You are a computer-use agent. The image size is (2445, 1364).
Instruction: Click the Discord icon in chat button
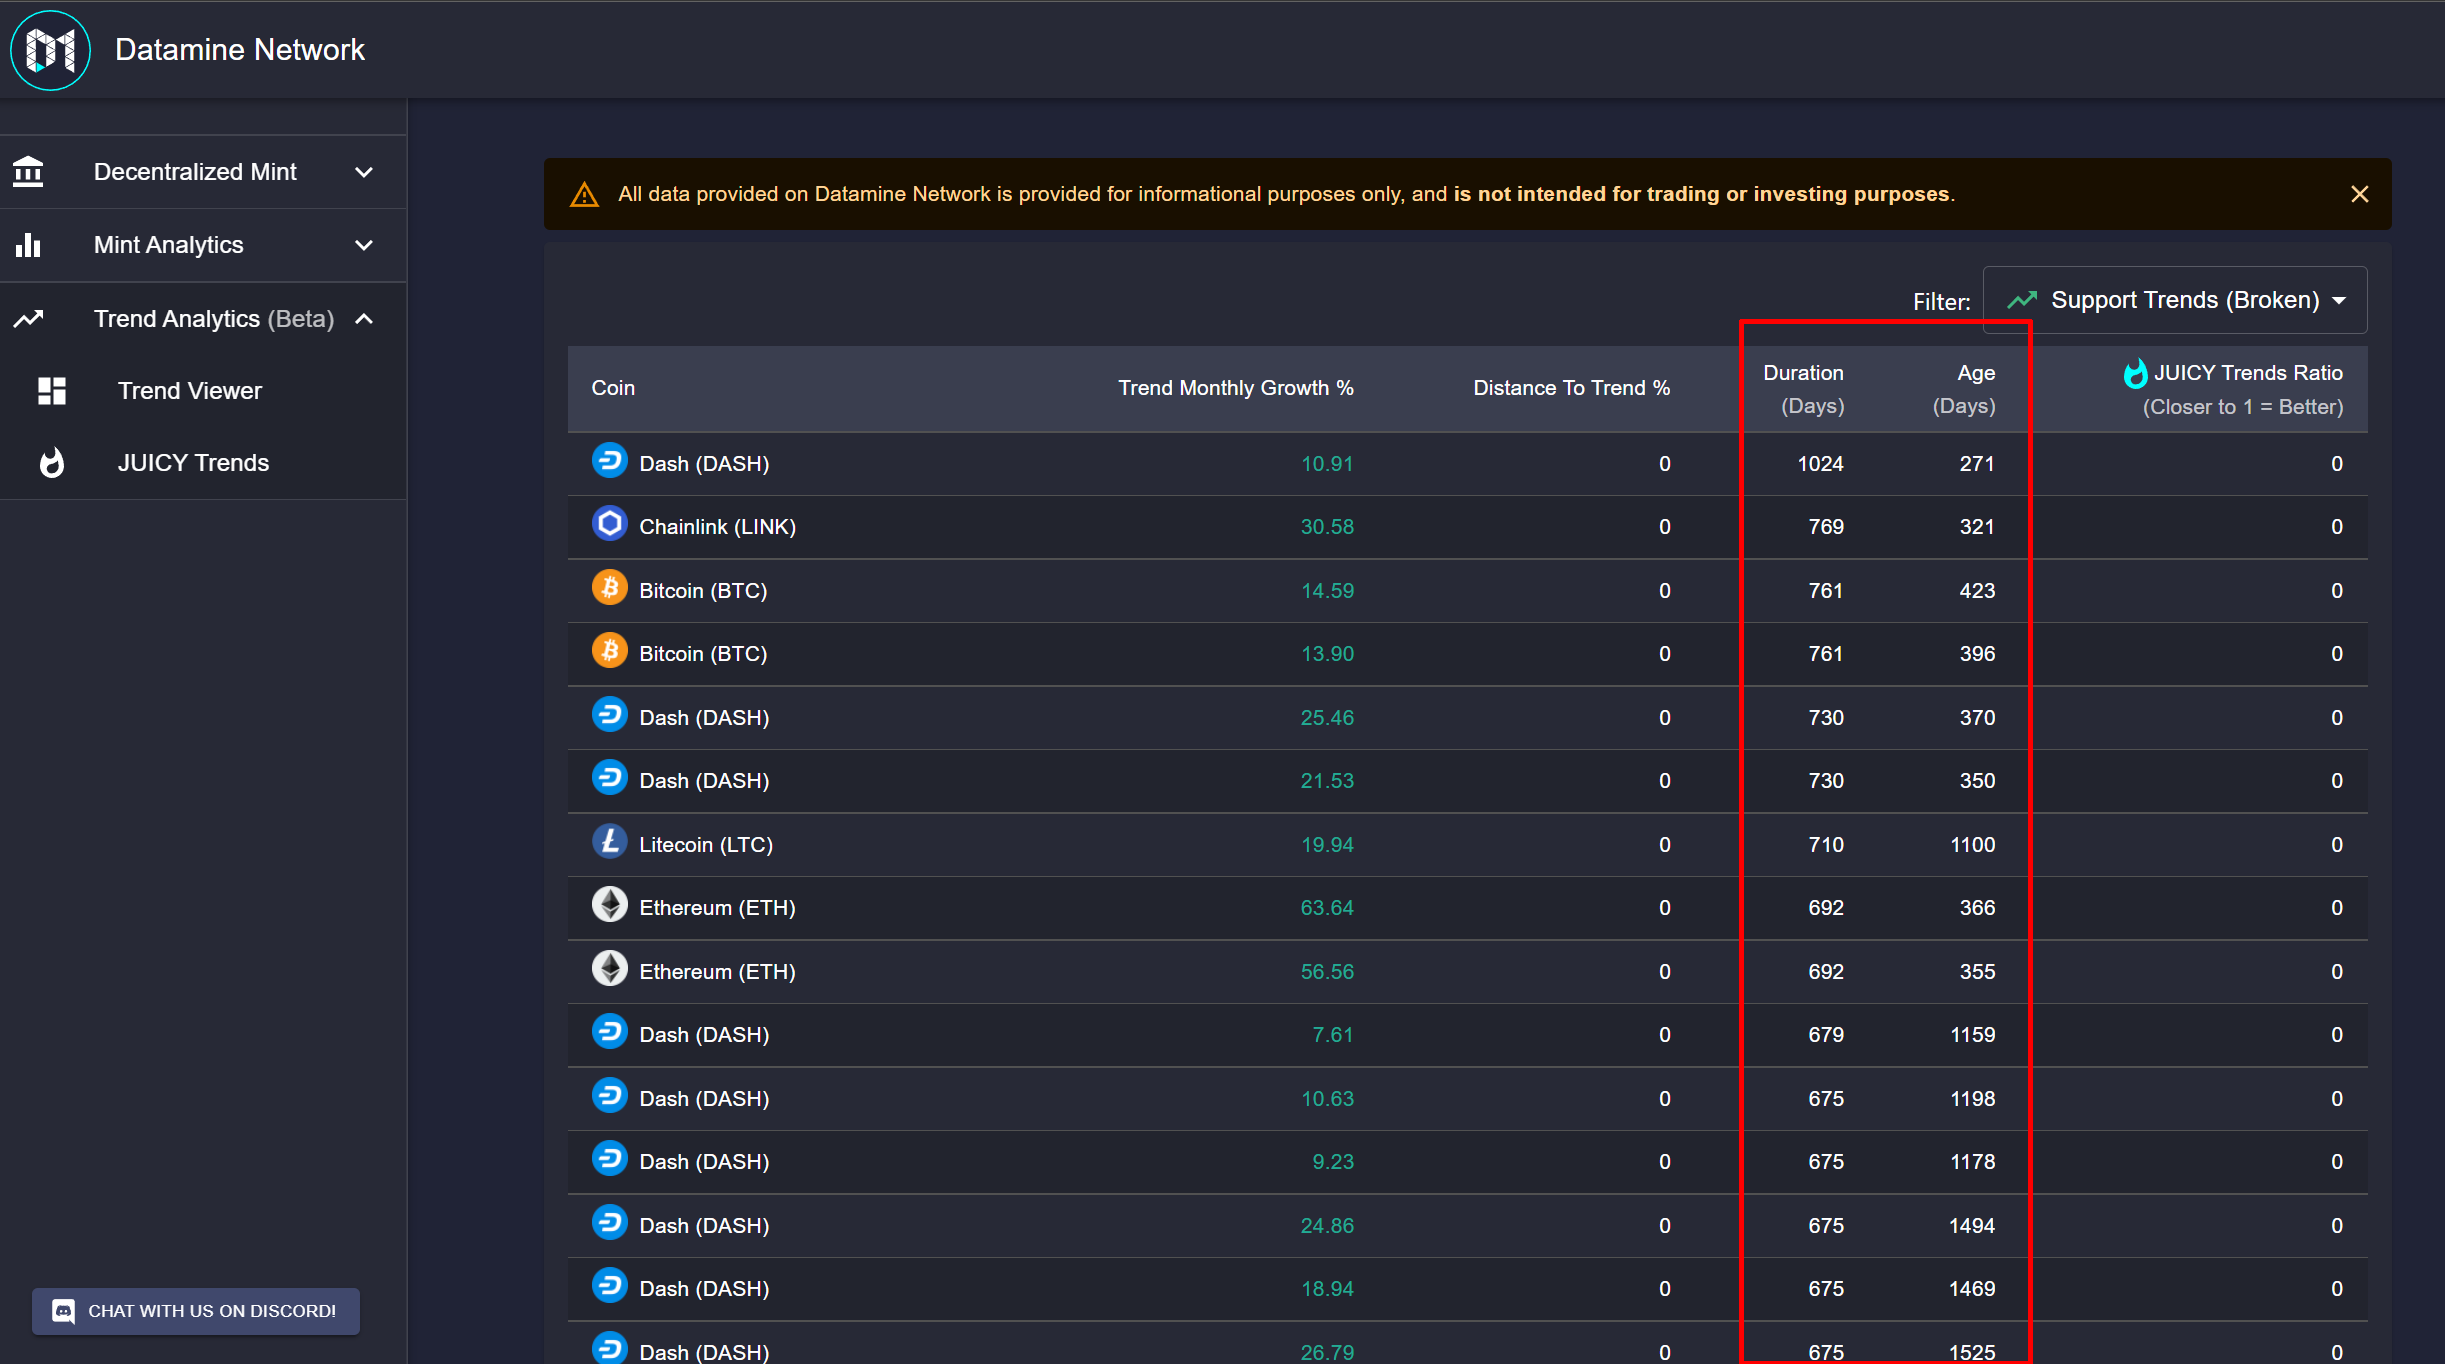pyautogui.click(x=63, y=1311)
